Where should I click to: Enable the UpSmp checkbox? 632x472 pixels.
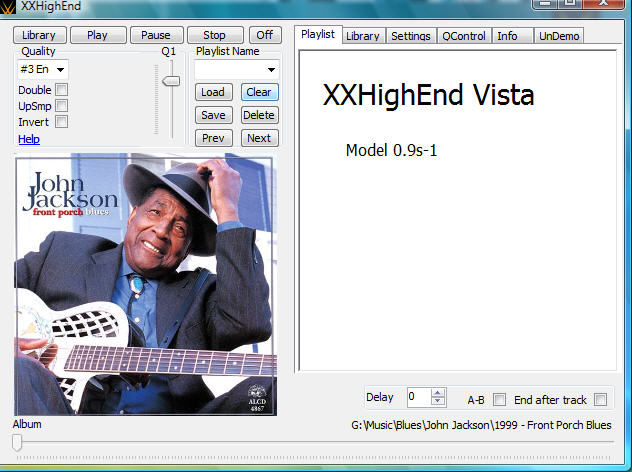(x=61, y=106)
